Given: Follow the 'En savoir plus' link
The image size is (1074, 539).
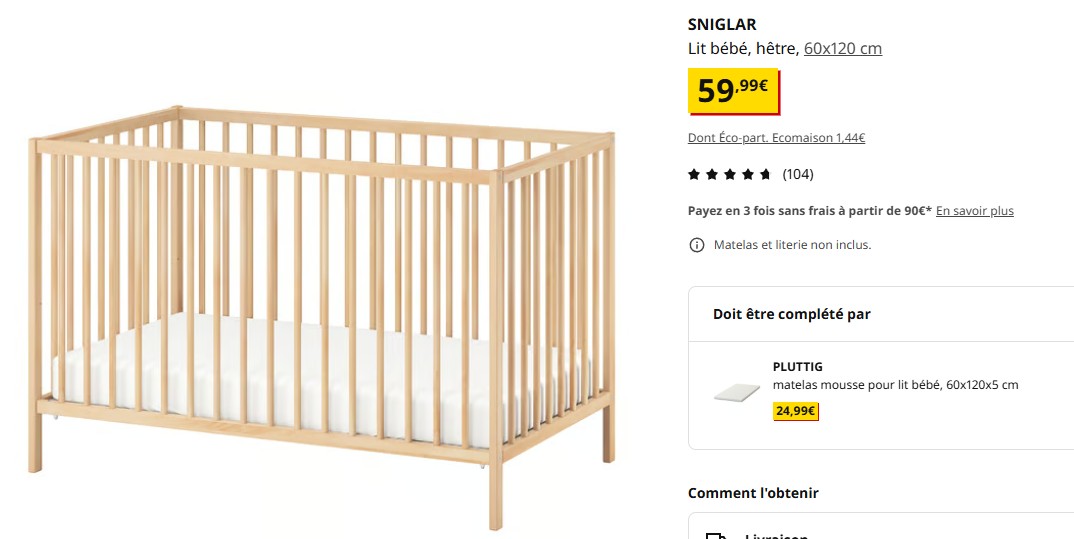Looking at the screenshot, I should pyautogui.click(x=974, y=211).
